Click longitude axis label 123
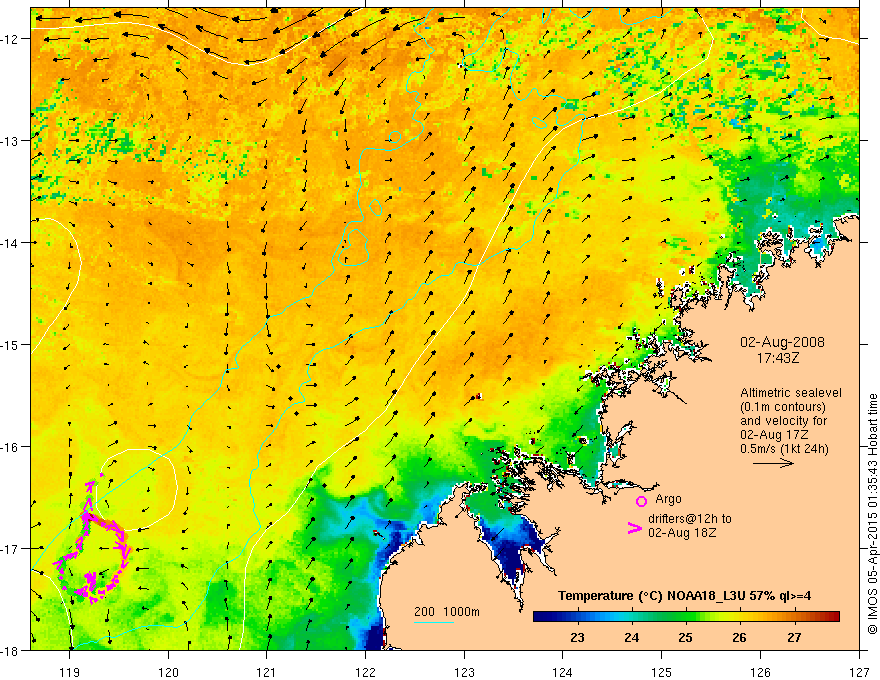This screenshot has width=880, height=680. (x=464, y=672)
